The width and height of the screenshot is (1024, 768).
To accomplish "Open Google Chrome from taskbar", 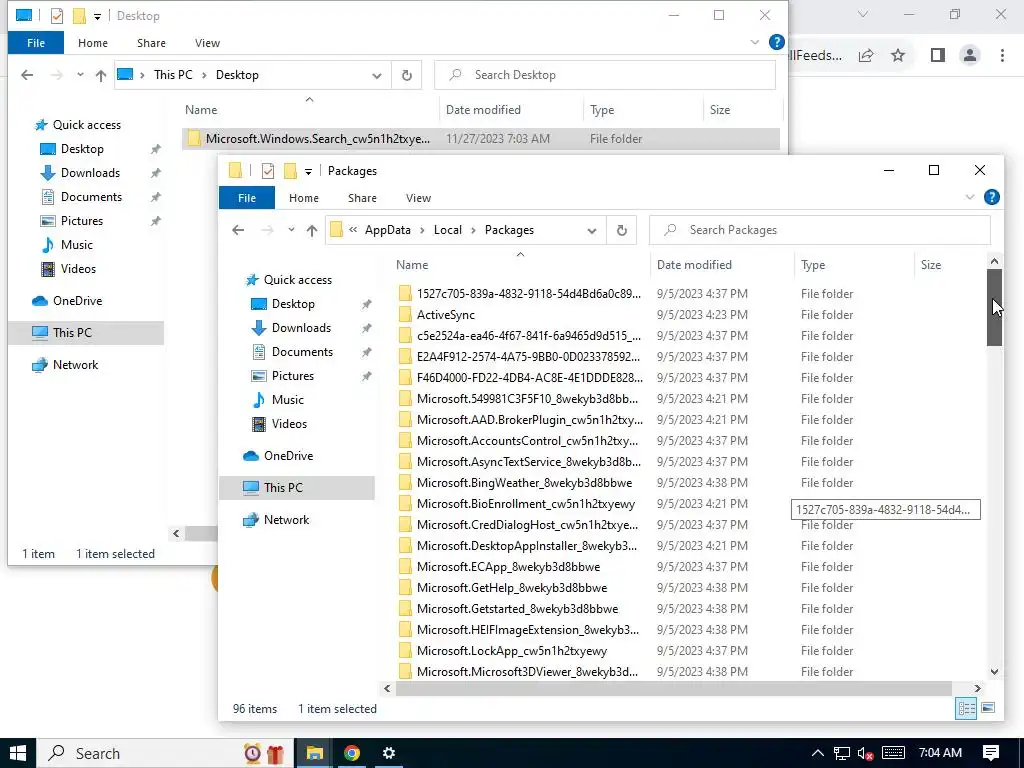I will click(x=352, y=753).
